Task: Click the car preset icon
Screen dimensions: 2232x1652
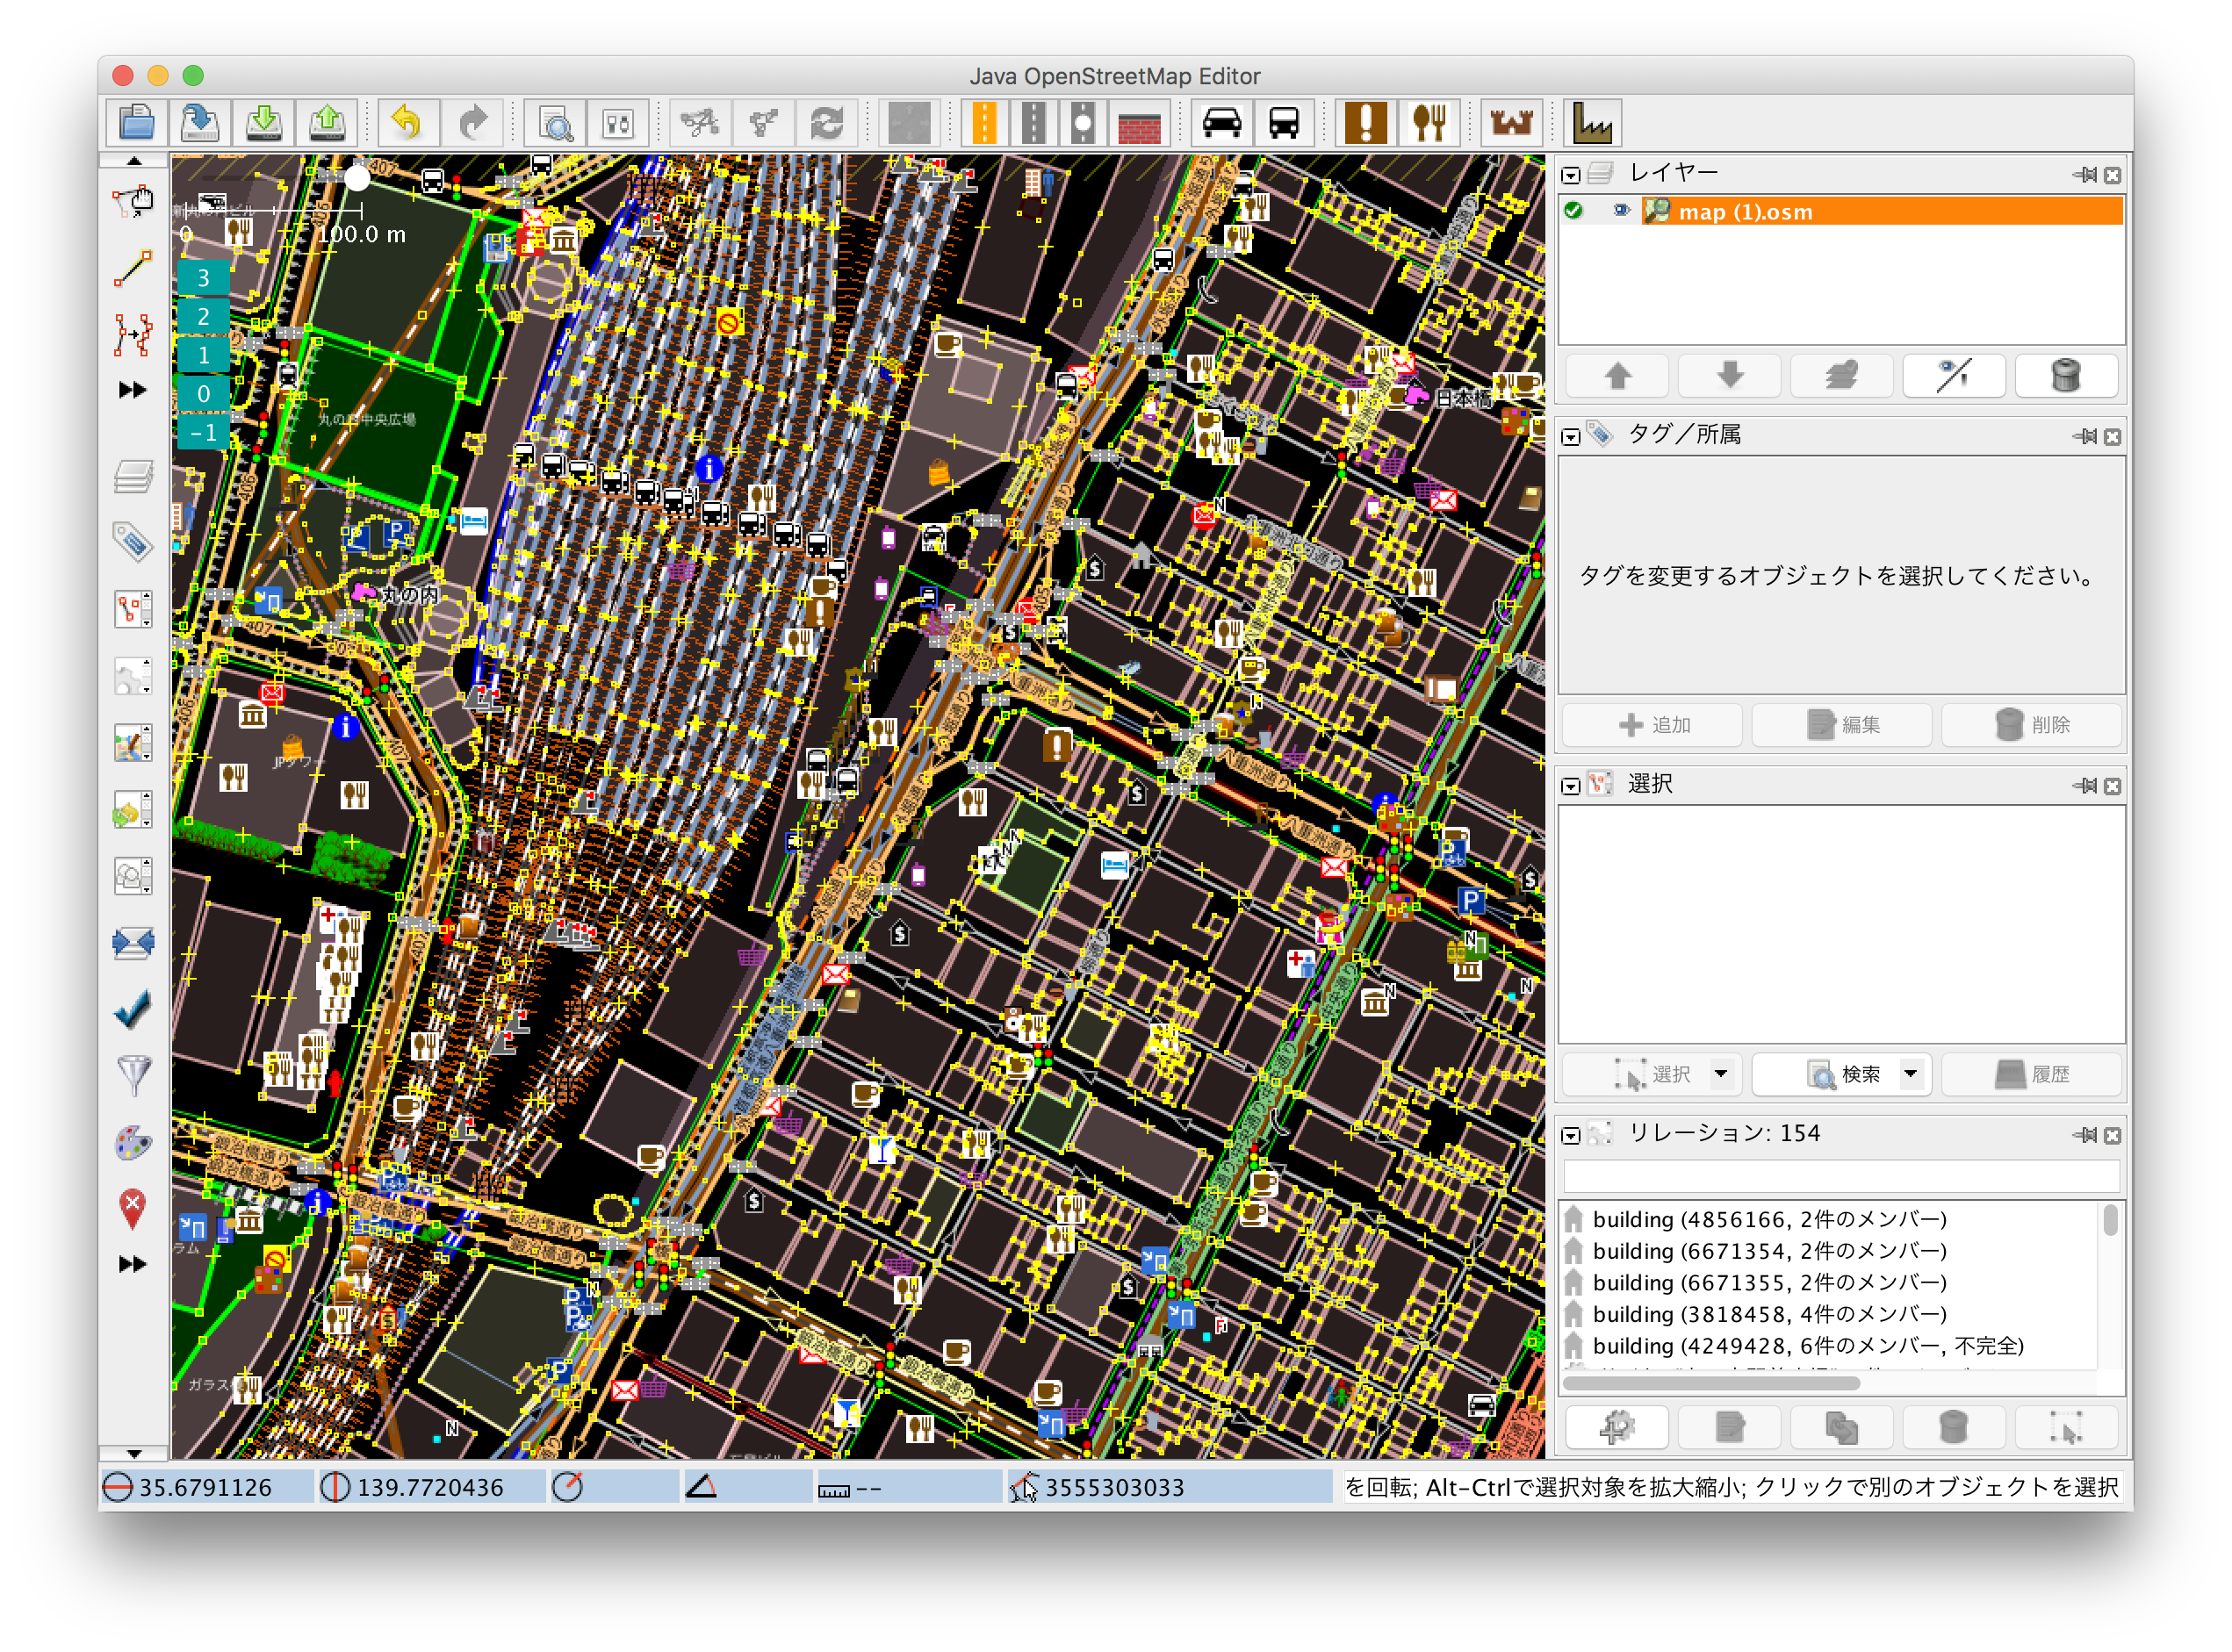Action: 1221,123
